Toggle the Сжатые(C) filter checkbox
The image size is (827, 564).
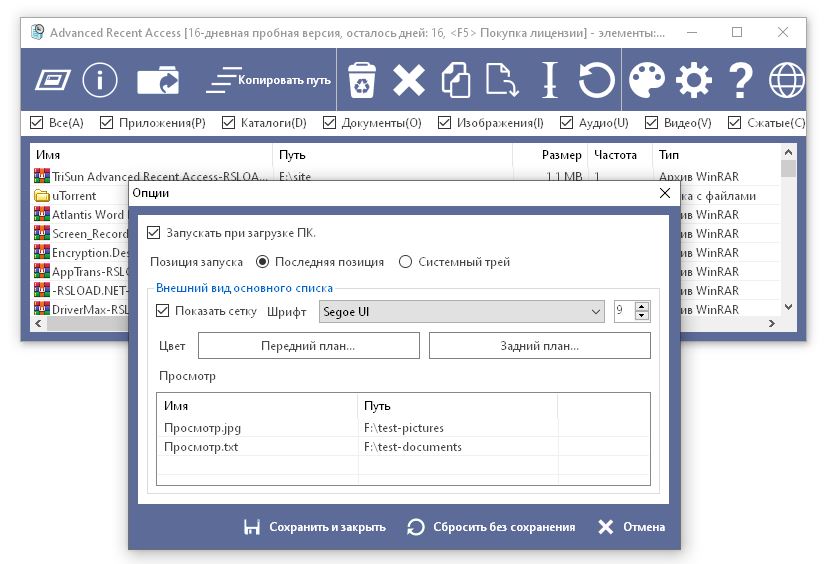734,123
